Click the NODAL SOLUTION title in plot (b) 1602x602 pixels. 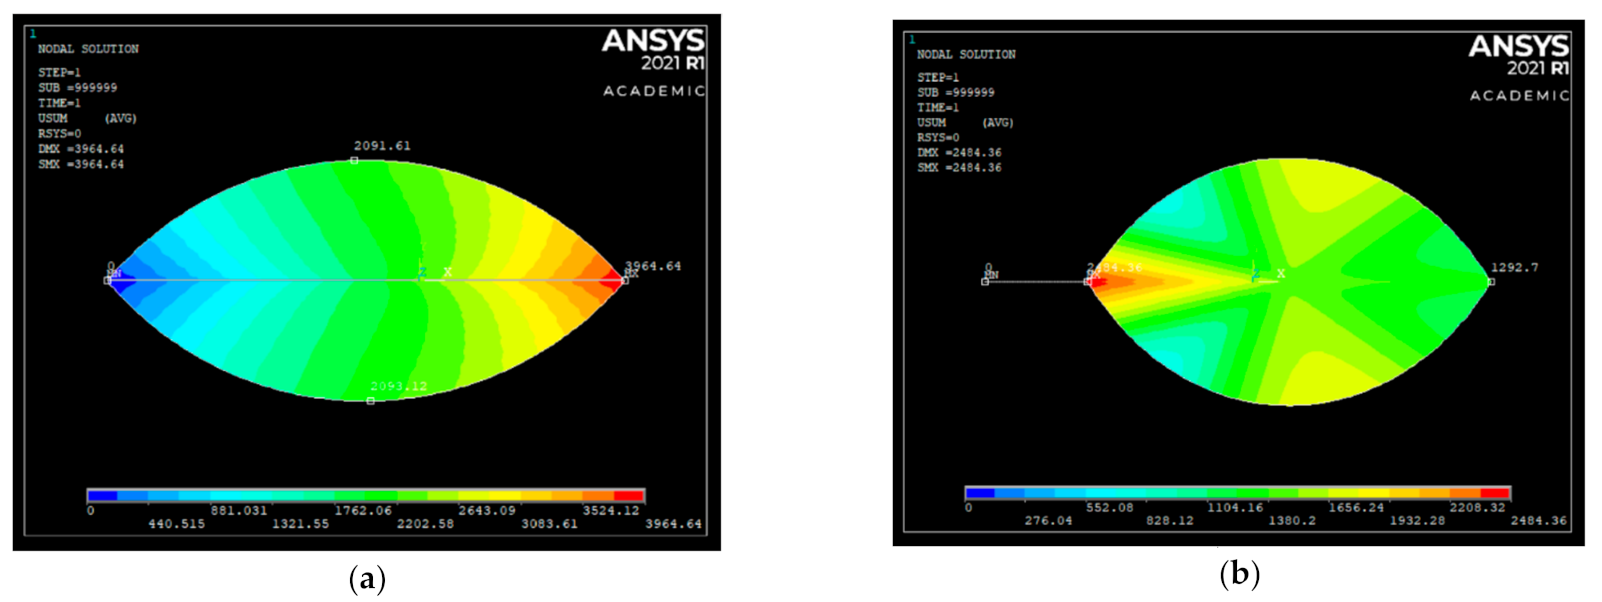[966, 54]
